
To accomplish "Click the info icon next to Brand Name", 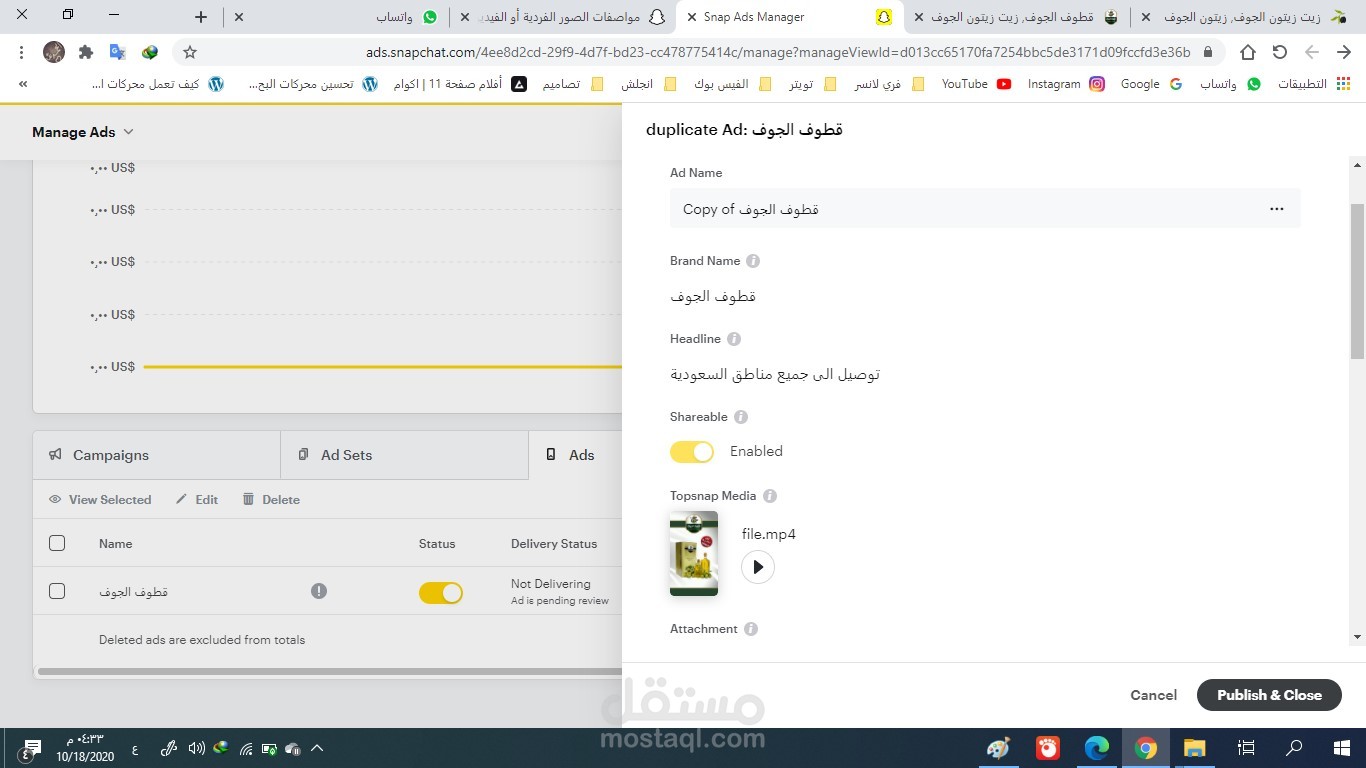I will pos(753,261).
